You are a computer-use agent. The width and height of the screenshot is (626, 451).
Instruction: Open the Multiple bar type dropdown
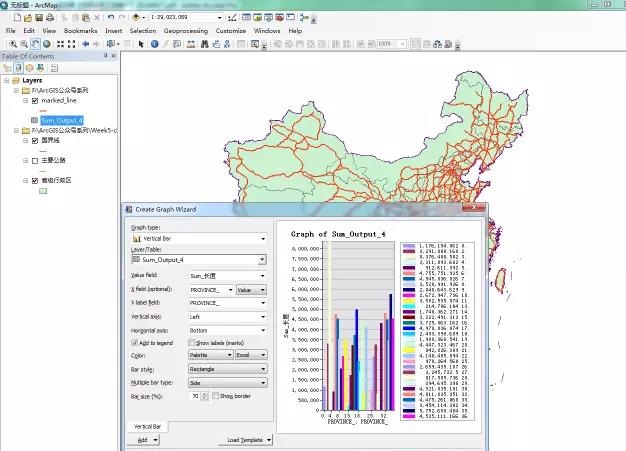(228, 383)
